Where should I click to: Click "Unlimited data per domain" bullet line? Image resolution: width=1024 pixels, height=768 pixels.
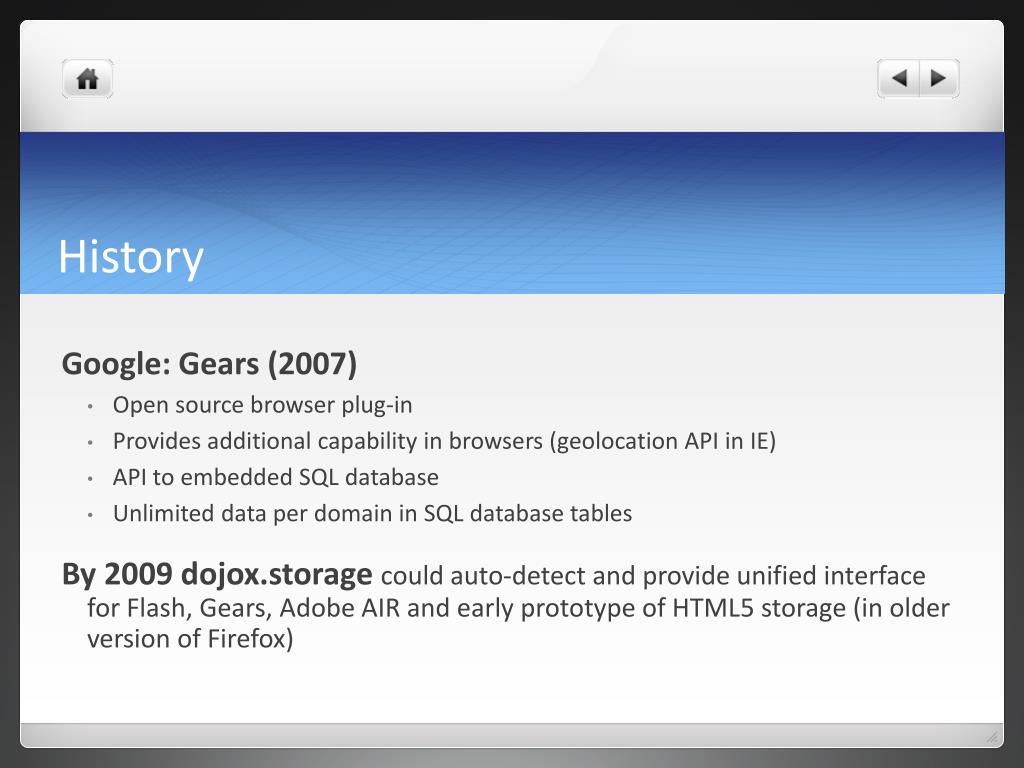pyautogui.click(x=372, y=513)
